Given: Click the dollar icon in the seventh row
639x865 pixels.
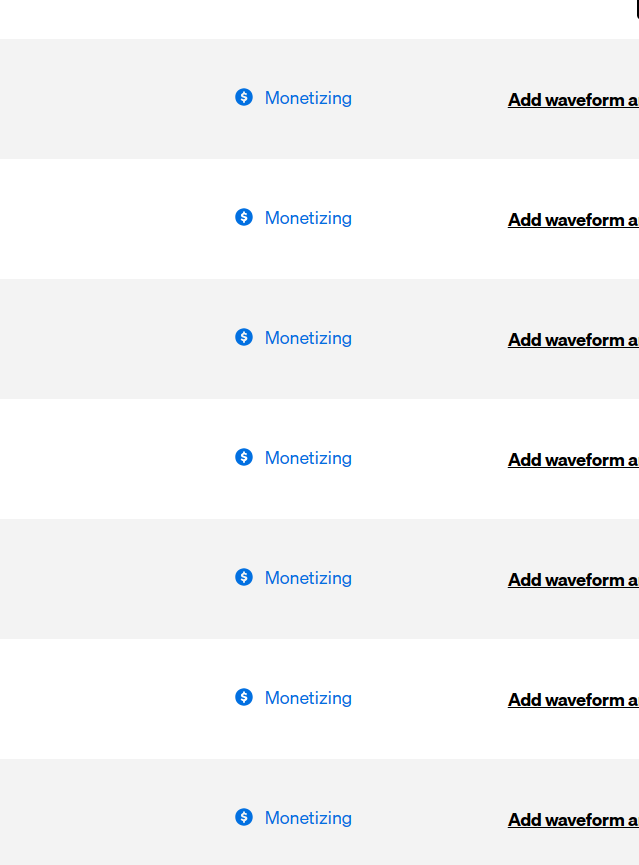Looking at the screenshot, I should pyautogui.click(x=244, y=817).
